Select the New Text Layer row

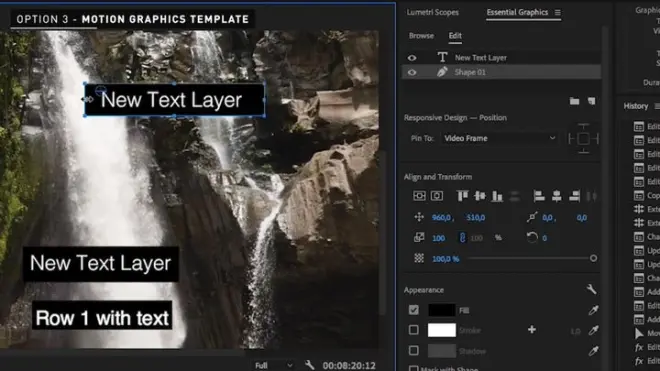click(502, 58)
